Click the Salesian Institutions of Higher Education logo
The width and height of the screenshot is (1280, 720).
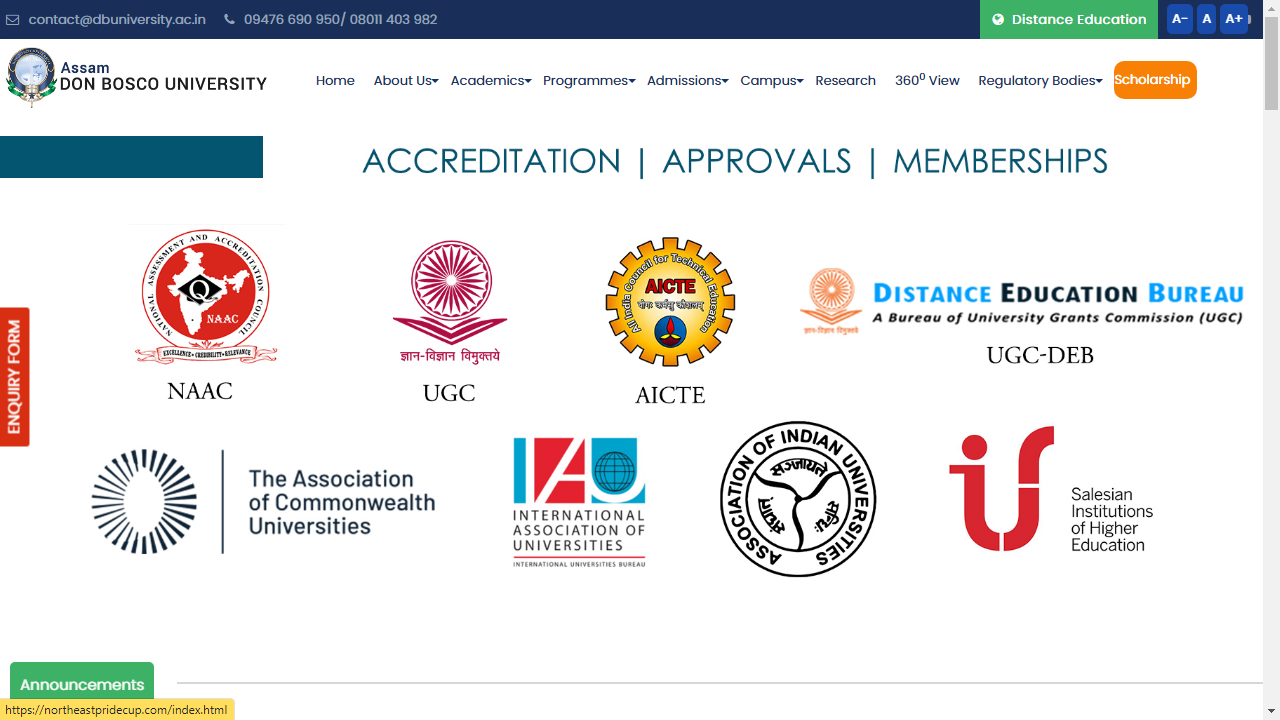coord(1051,489)
